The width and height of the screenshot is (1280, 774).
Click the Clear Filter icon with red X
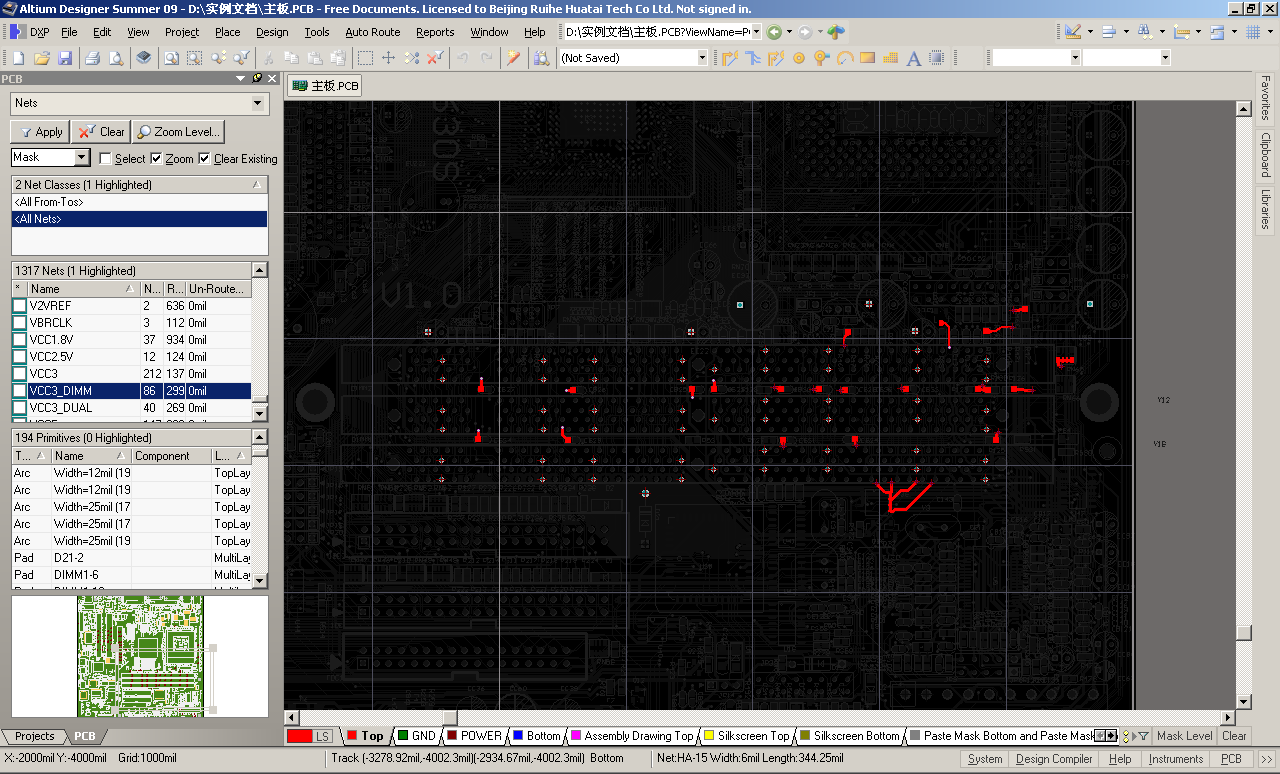435,58
